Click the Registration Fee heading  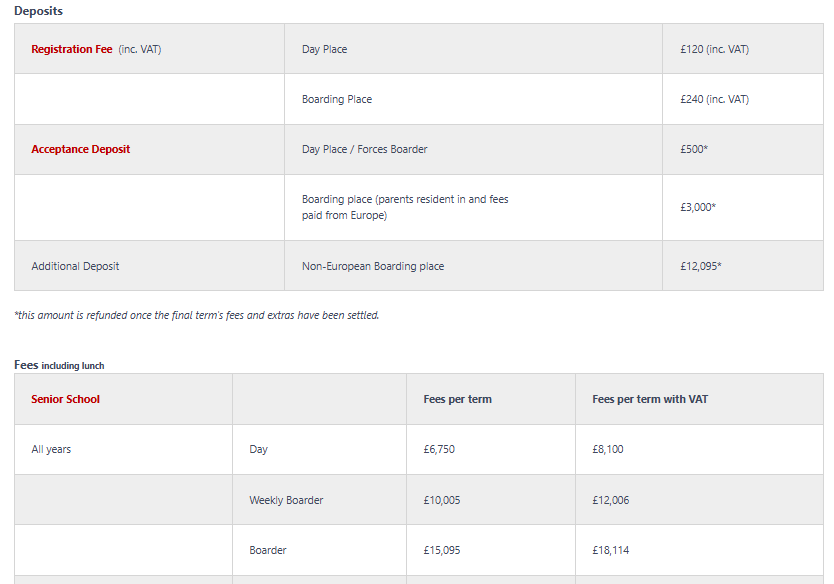click(72, 49)
